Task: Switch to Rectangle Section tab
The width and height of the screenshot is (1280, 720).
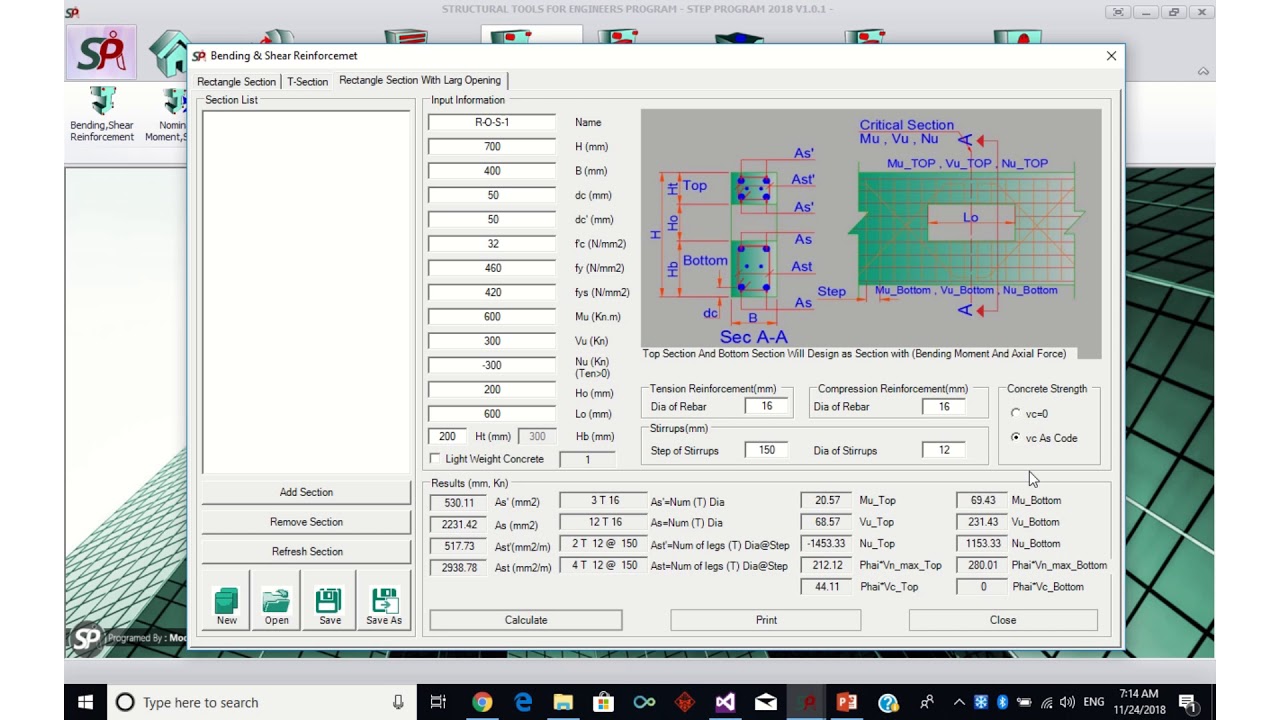Action: click(x=236, y=82)
